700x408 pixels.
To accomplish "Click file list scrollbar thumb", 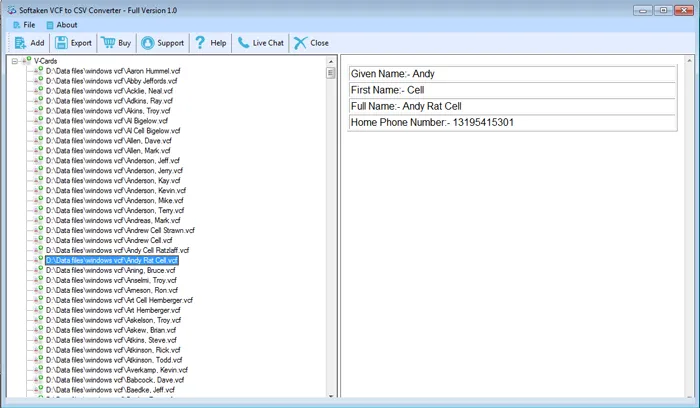I will (x=331, y=73).
